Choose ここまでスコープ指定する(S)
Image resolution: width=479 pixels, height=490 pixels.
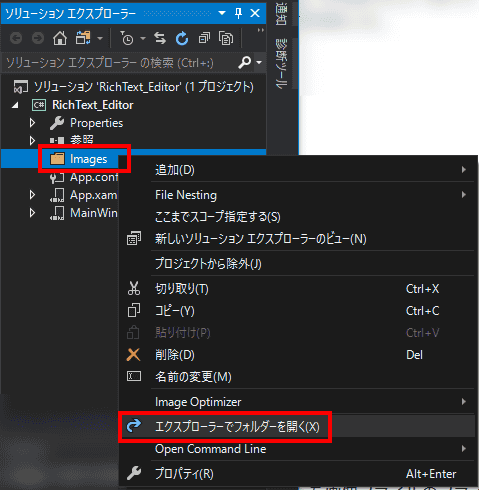coord(298,217)
